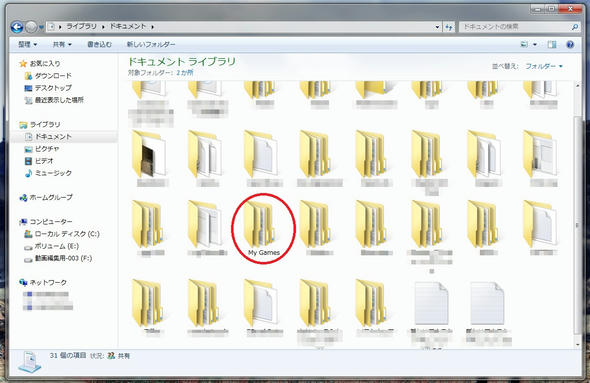Click the お気に入り star icon
Image resolution: width=590 pixels, height=383 pixels.
coord(23,64)
